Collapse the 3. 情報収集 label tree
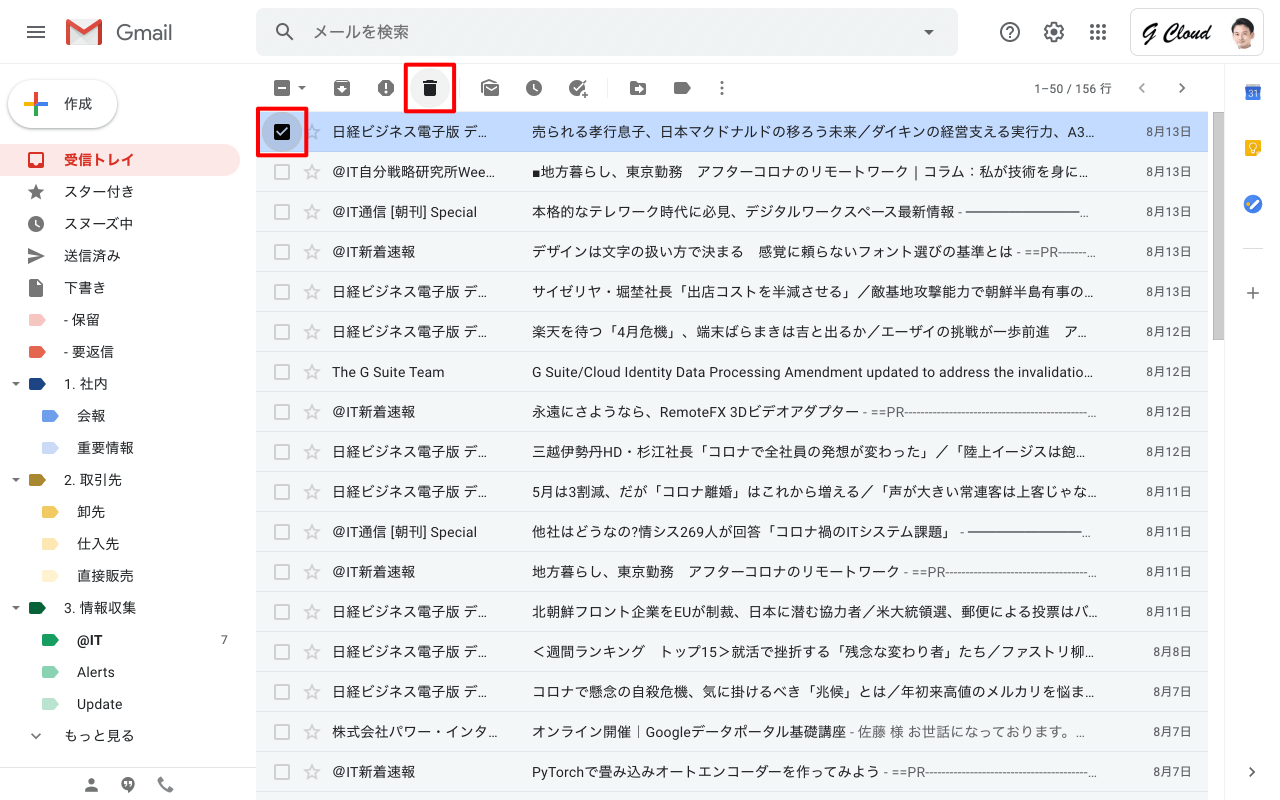Screen dimensions: 1280x800 tap(15, 608)
